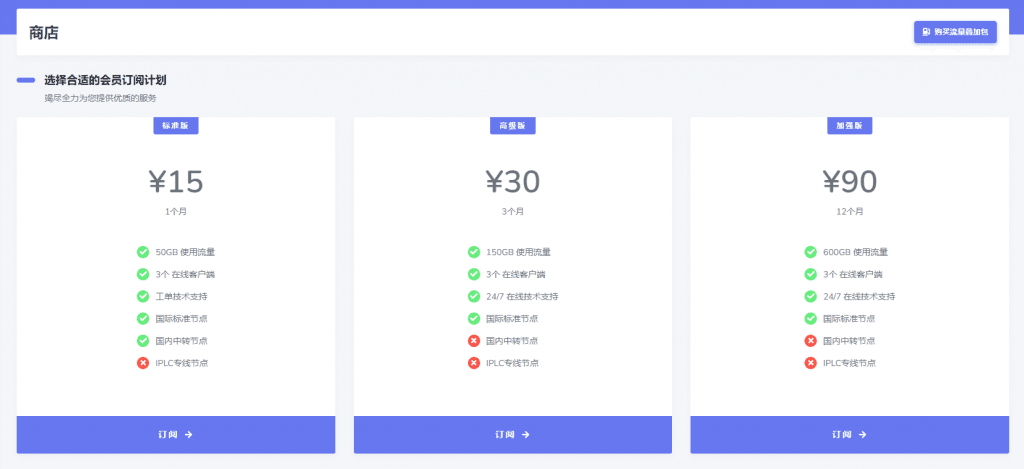Click red cross icon for IPLC专线节点 in 标准版
The width and height of the screenshot is (1024, 469).
point(143,362)
